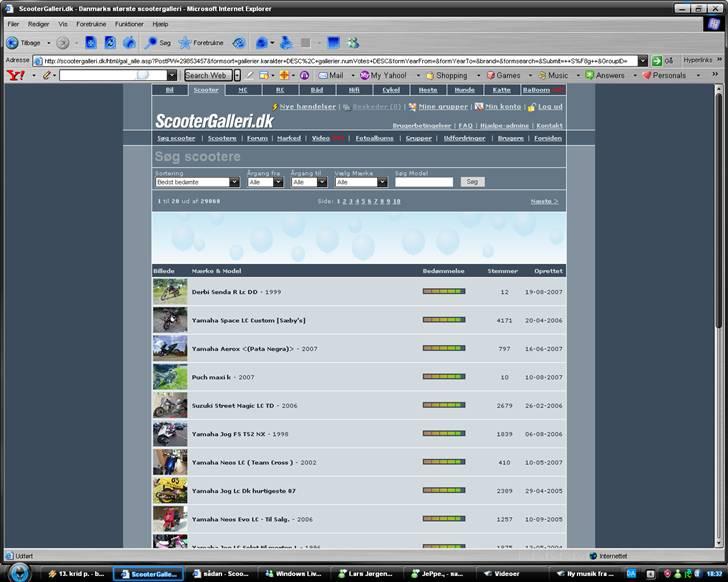
Task: Click the Søg magnifier icon in IE toolbar
Action: click(150, 43)
